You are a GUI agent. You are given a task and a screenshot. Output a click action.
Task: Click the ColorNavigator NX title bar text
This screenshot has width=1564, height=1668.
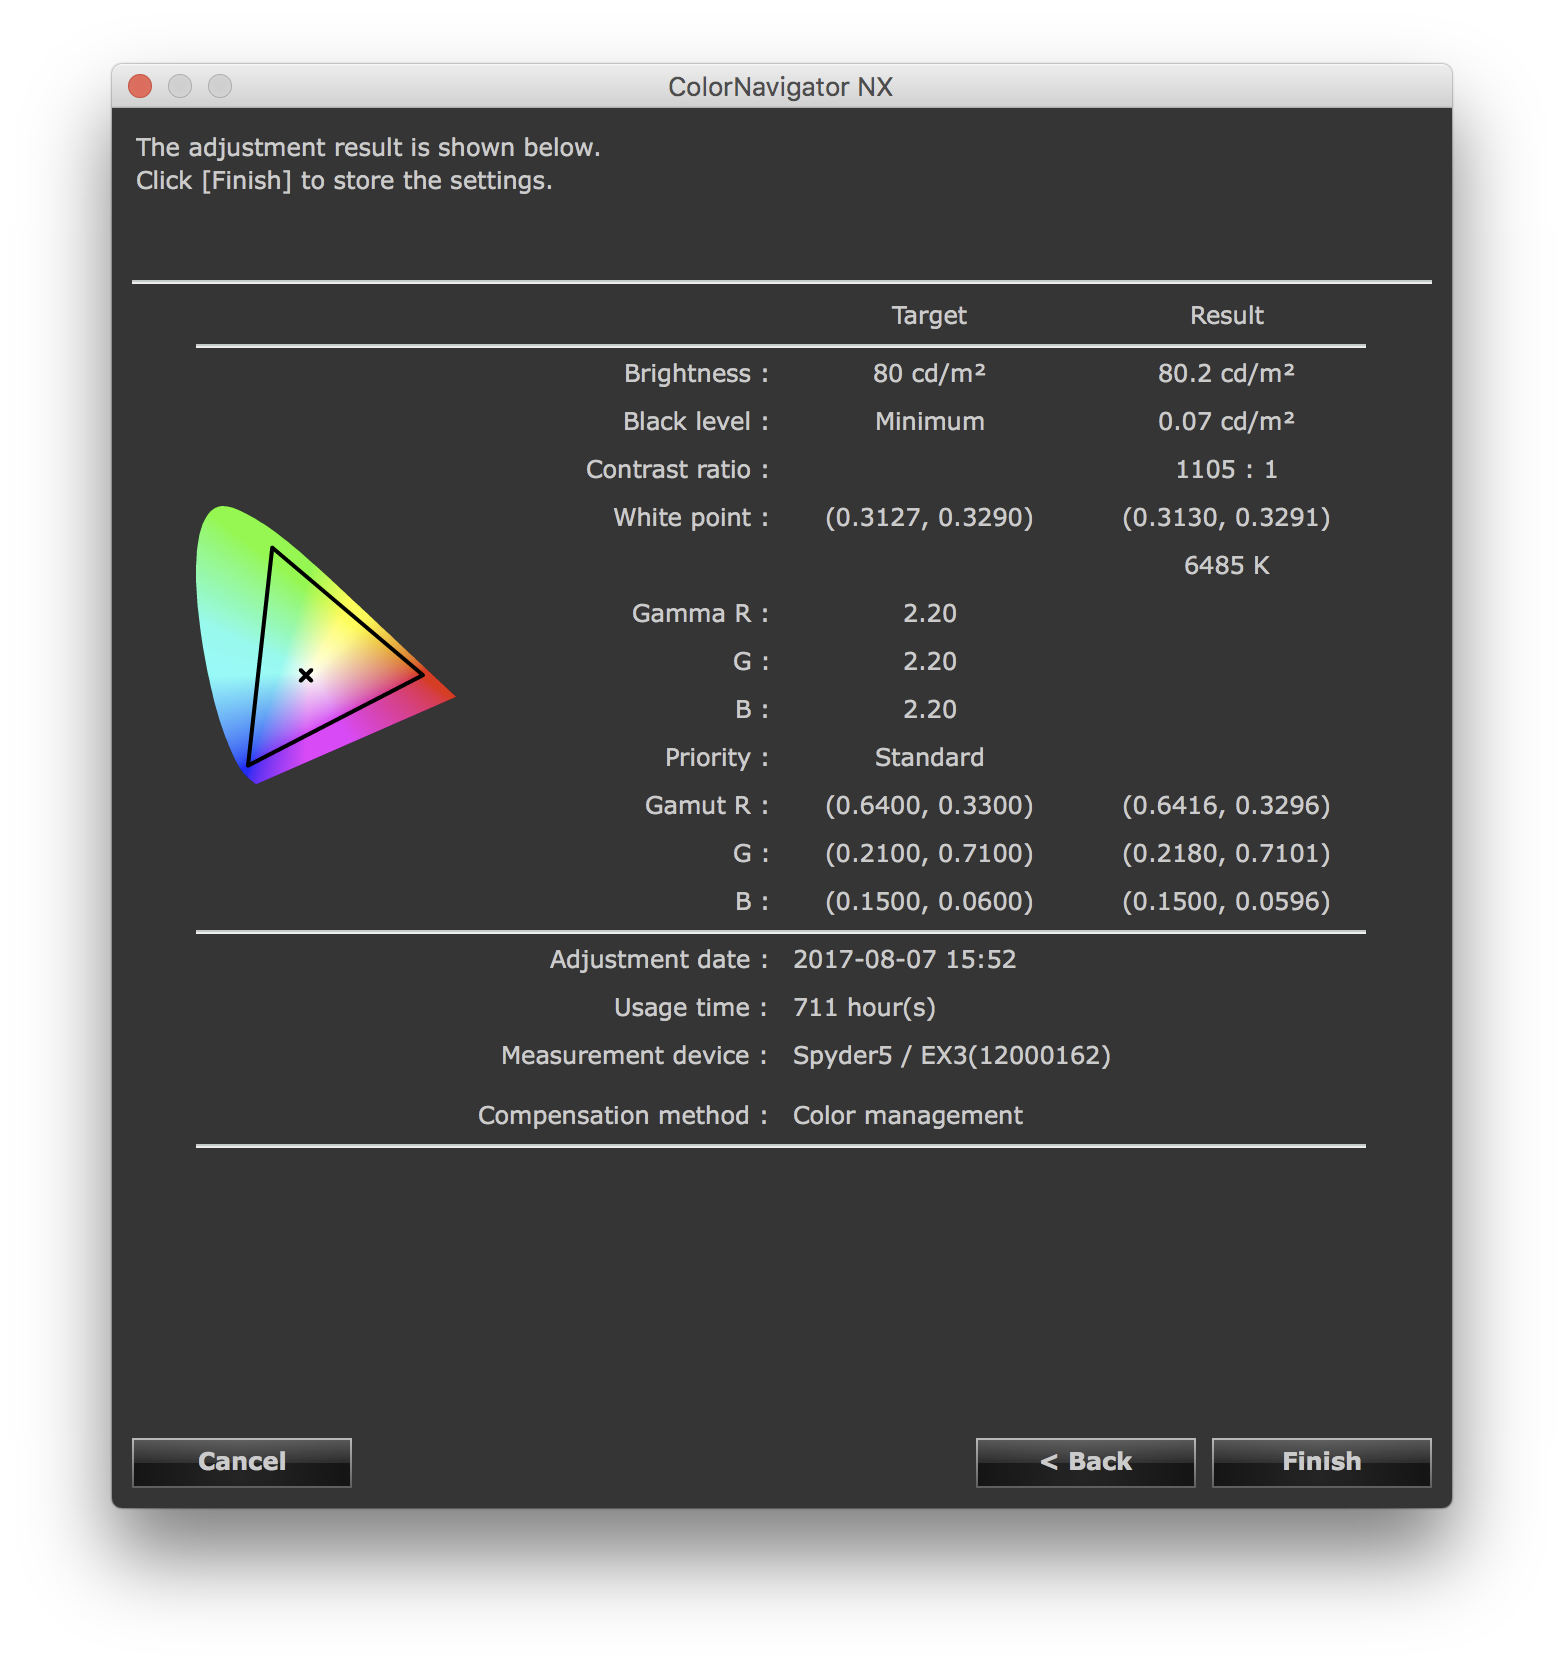pyautogui.click(x=780, y=87)
